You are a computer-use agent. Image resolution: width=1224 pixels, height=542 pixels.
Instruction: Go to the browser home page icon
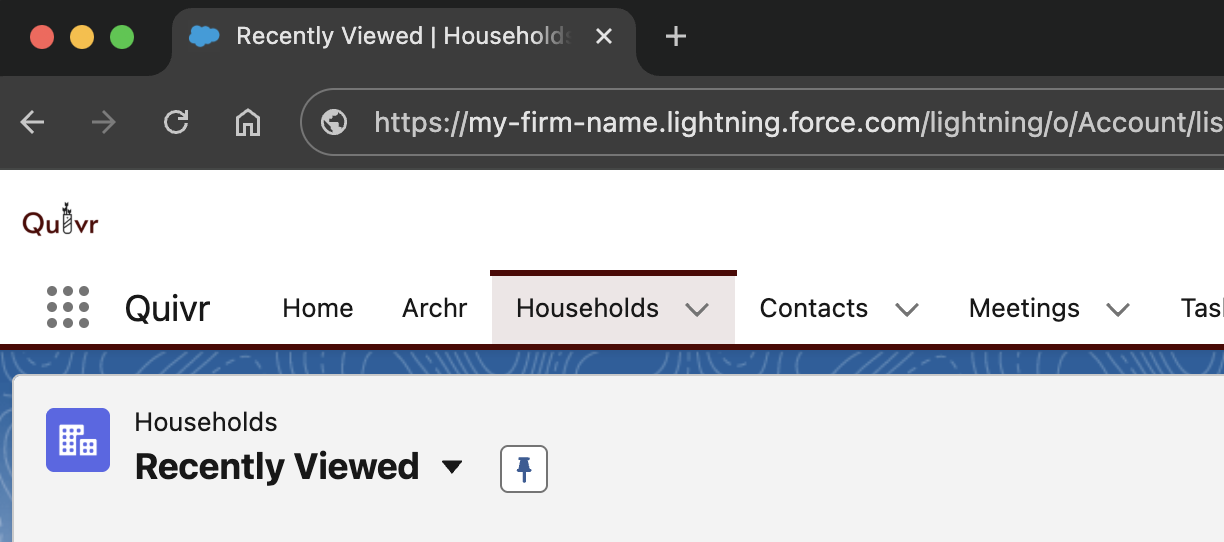click(247, 123)
